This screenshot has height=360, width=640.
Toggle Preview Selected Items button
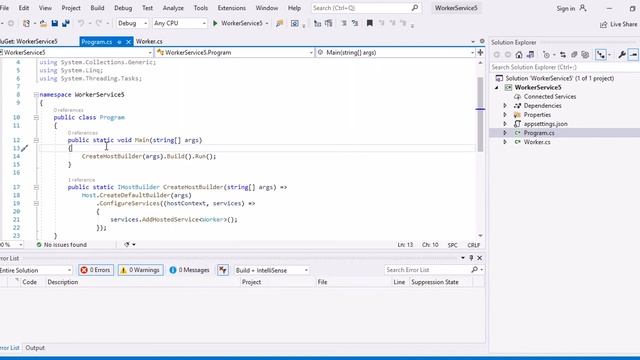[x=633, y=55]
